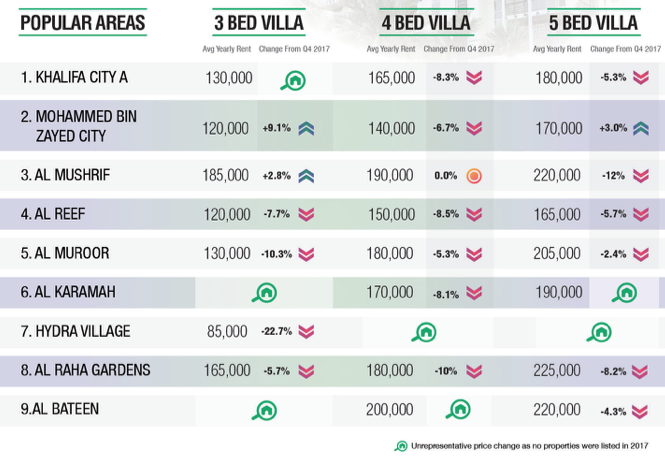Click the POPULAR AREAS heading
The width and height of the screenshot is (665, 459).
point(83,22)
